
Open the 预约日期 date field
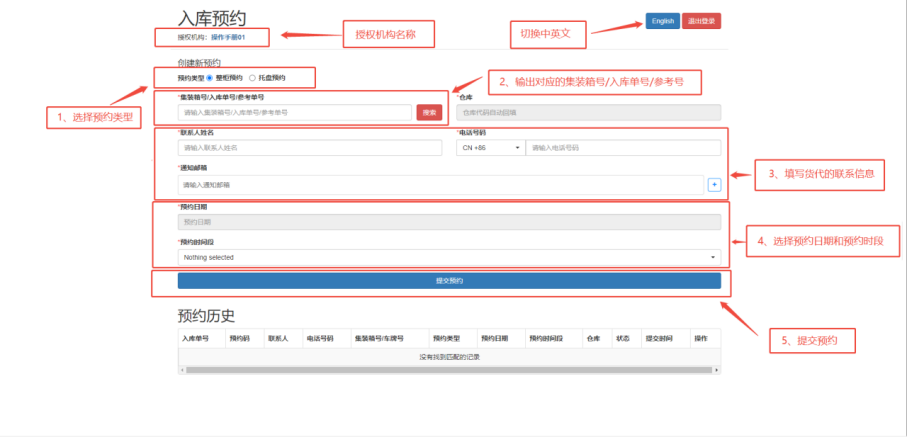coord(449,222)
